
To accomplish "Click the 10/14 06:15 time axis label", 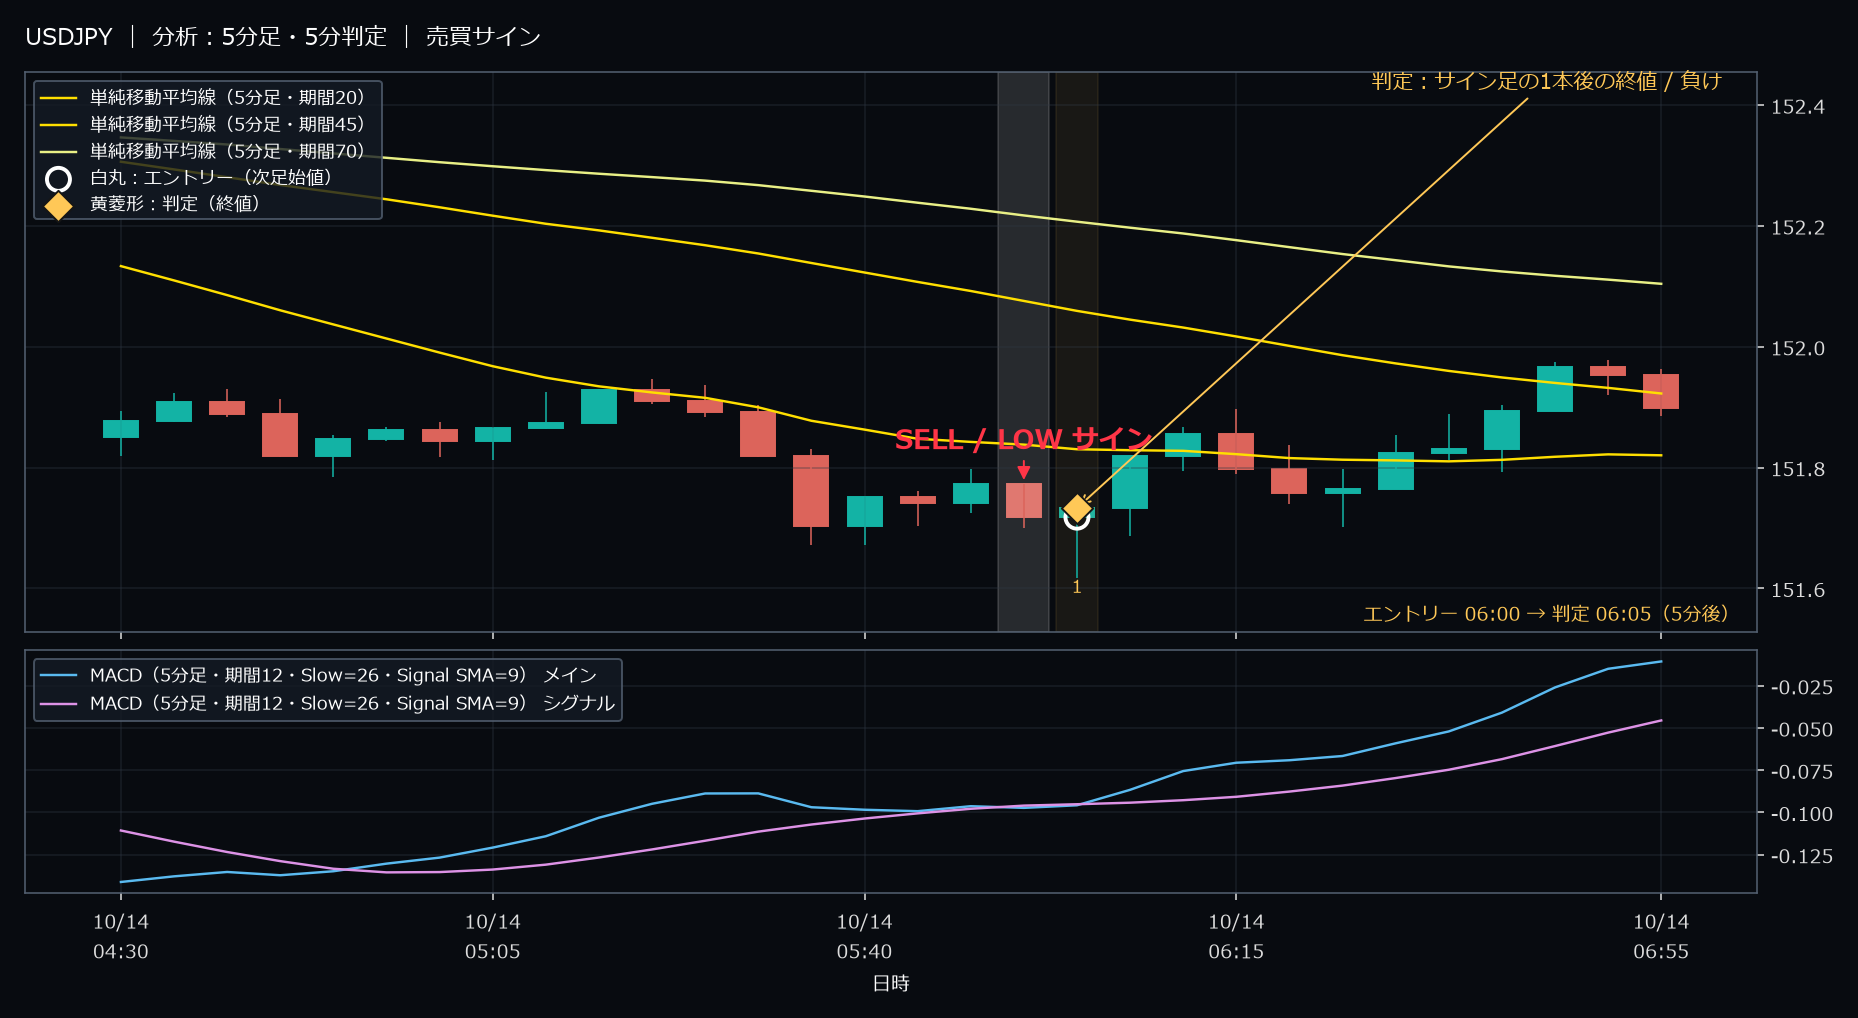I will (x=1236, y=937).
